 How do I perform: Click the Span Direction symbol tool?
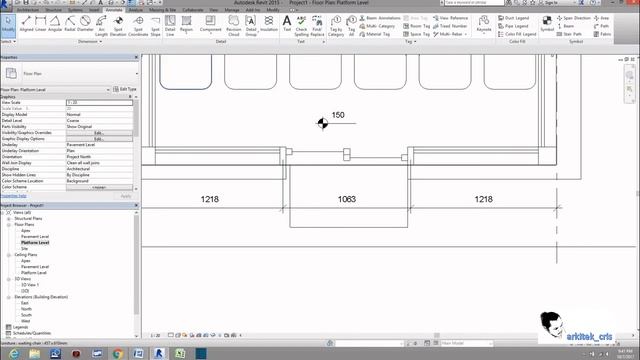pyautogui.click(x=573, y=18)
